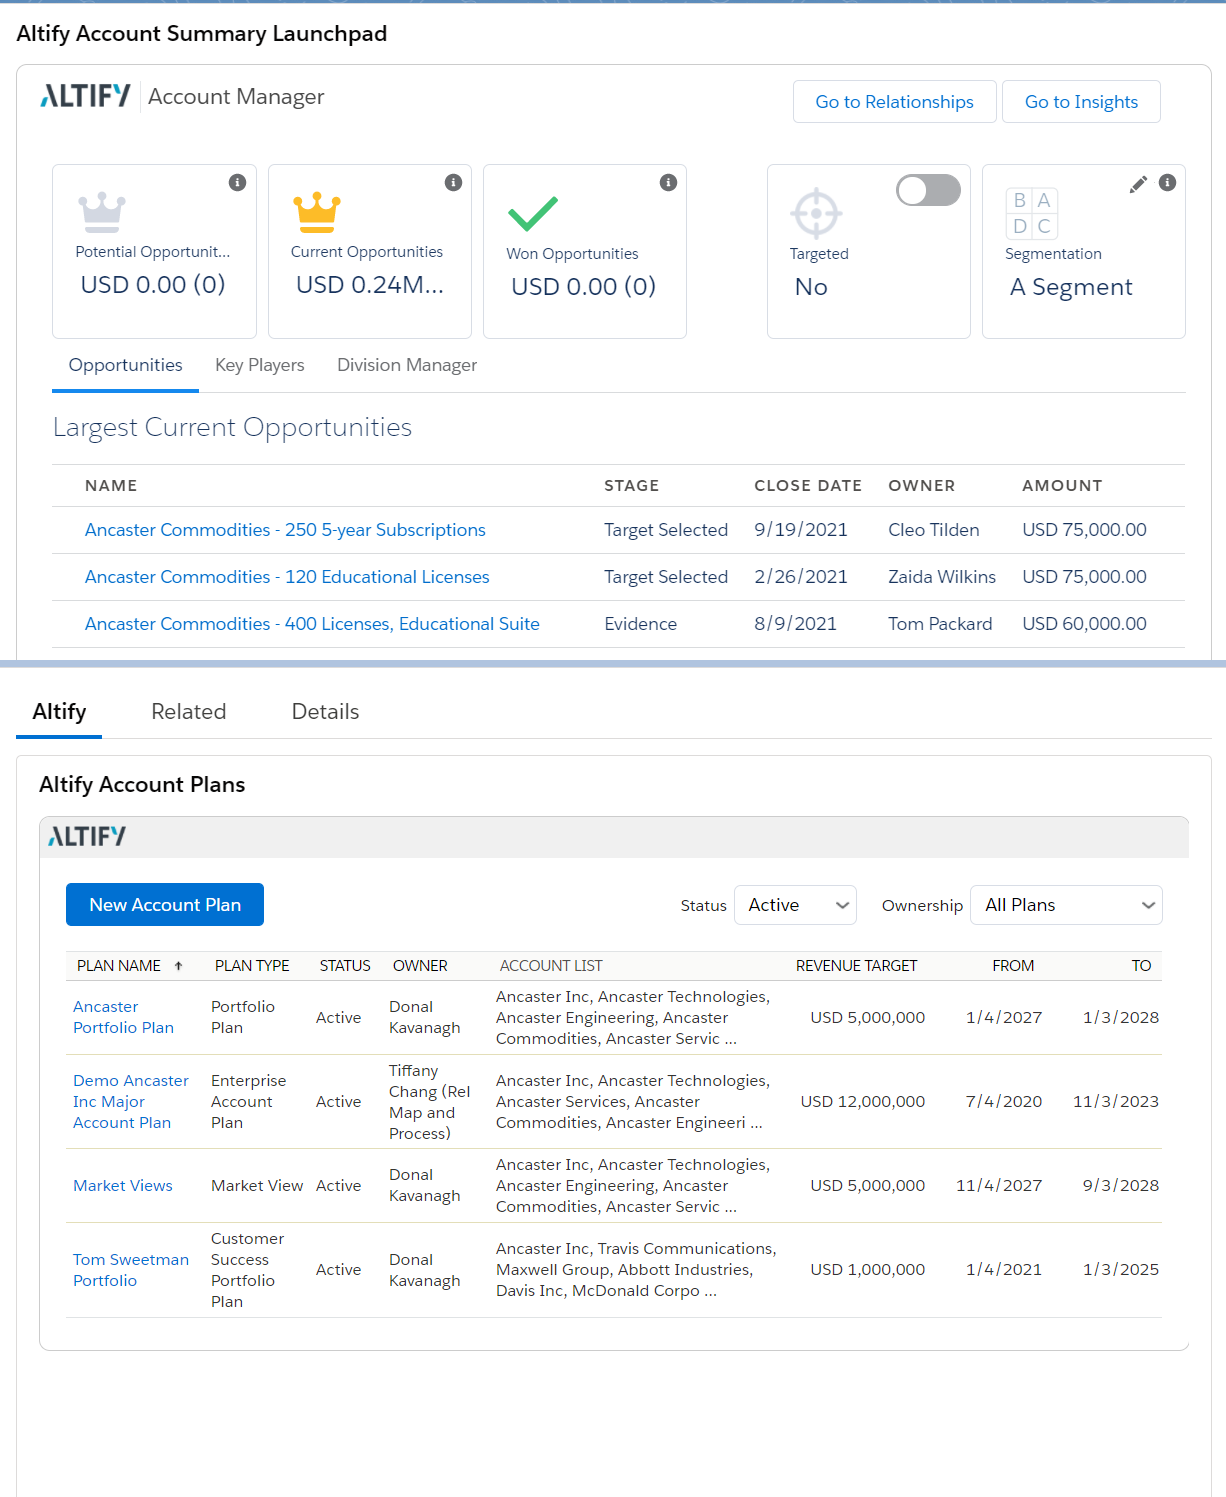This screenshot has width=1226, height=1497.
Task: Click the USD 60,000.00 amount cell
Action: point(1084,624)
